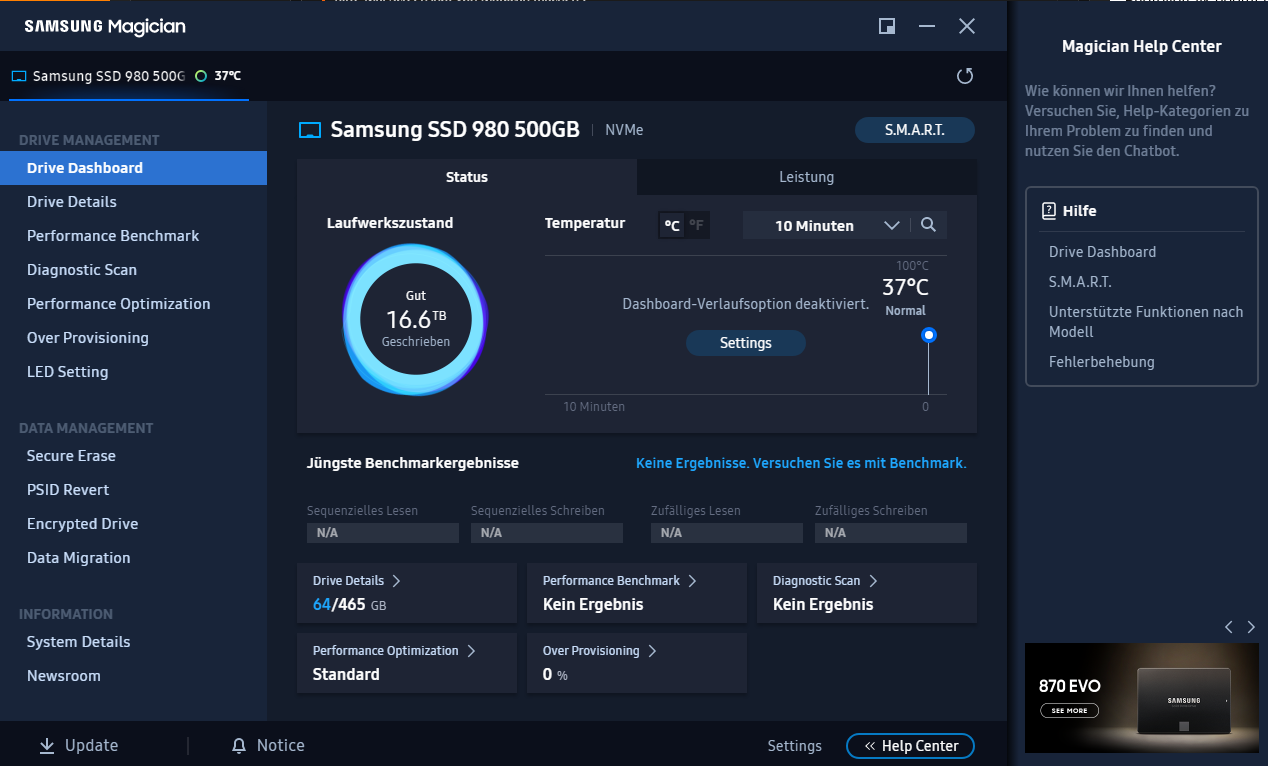Open Over Provisioning card chevron
The height and width of the screenshot is (766, 1268).
pyautogui.click(x=652, y=650)
